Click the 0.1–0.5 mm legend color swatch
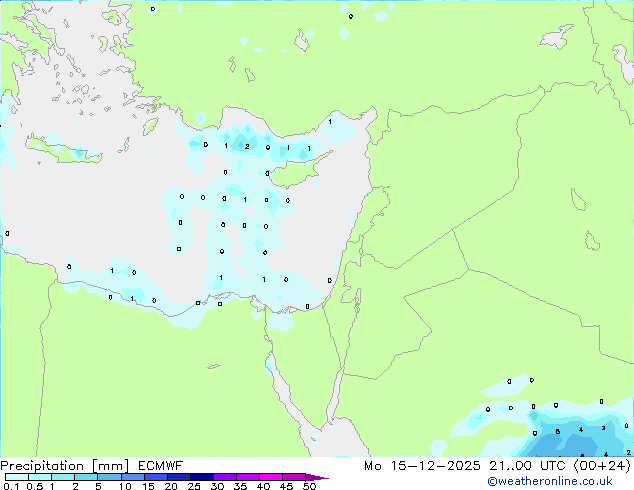The image size is (634, 490). [17, 477]
